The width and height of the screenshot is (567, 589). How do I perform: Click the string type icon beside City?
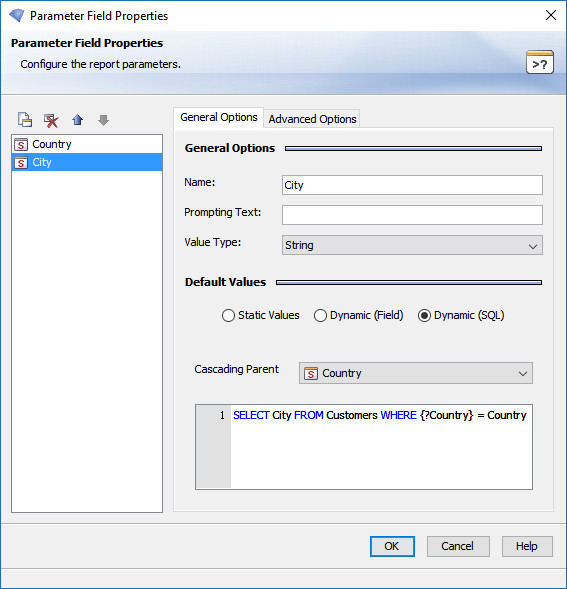[21, 162]
